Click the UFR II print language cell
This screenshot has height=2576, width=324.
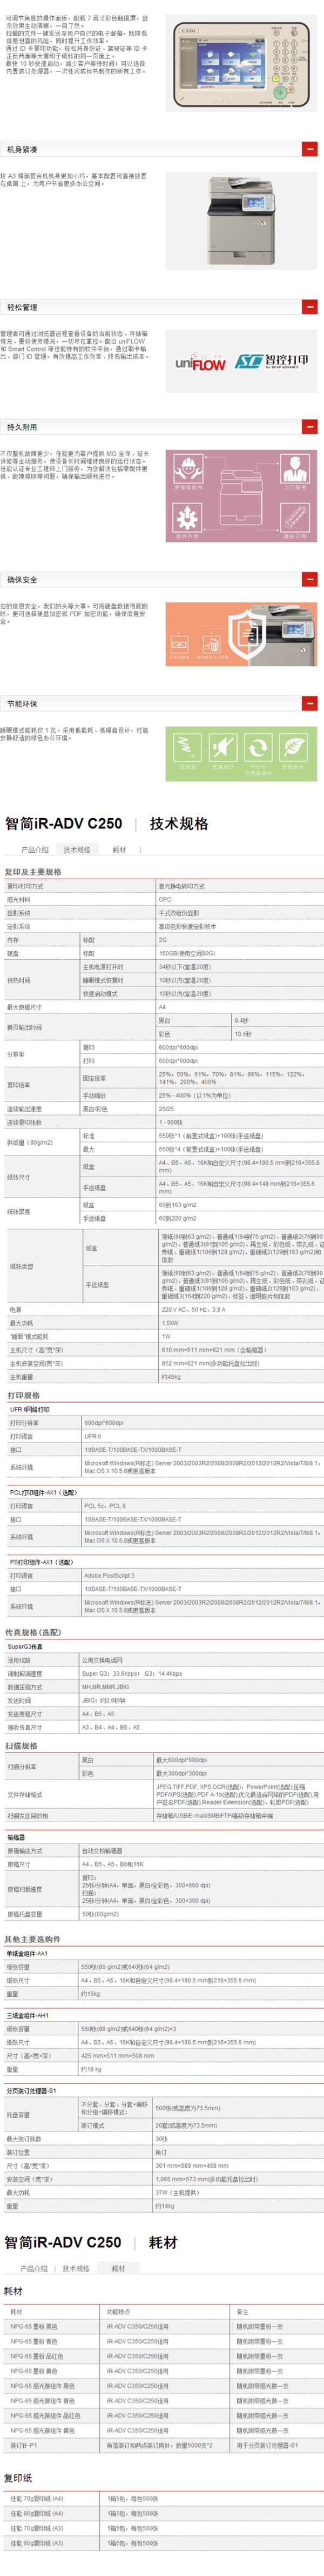pyautogui.click(x=202, y=1436)
